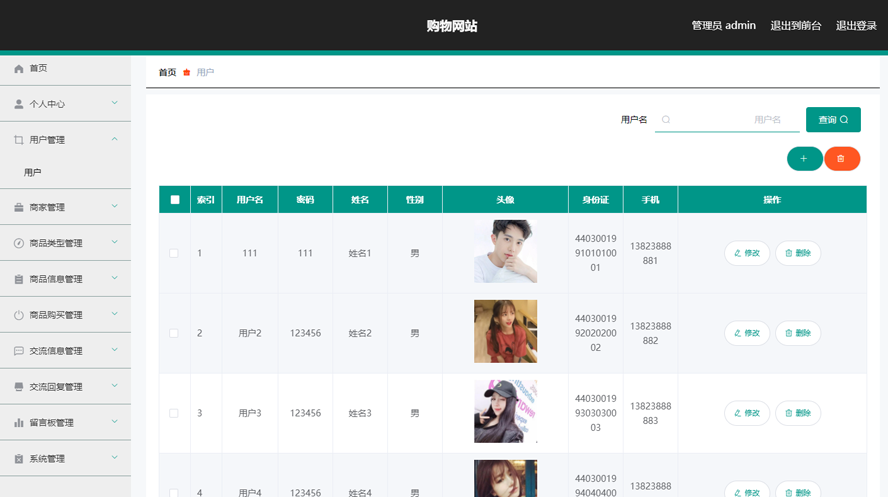The image size is (888, 497).
Task: Click the 首页 breadcrumb link
Action: 167,72
